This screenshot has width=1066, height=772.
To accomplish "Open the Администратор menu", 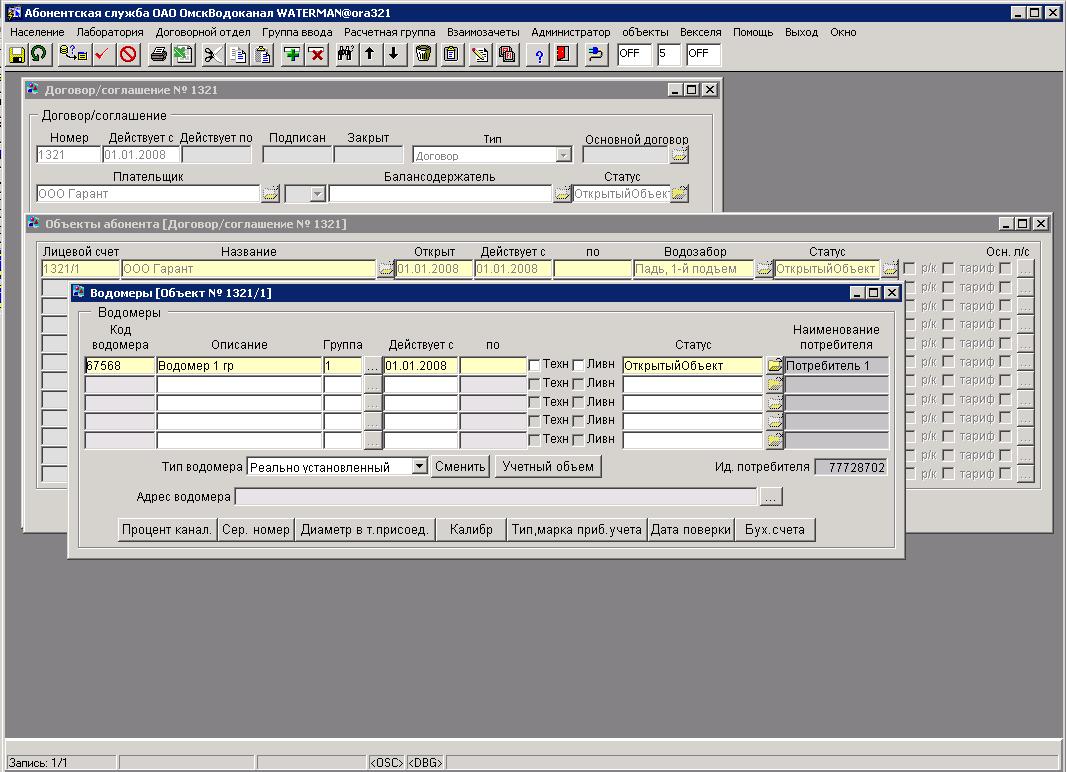I will pos(570,32).
